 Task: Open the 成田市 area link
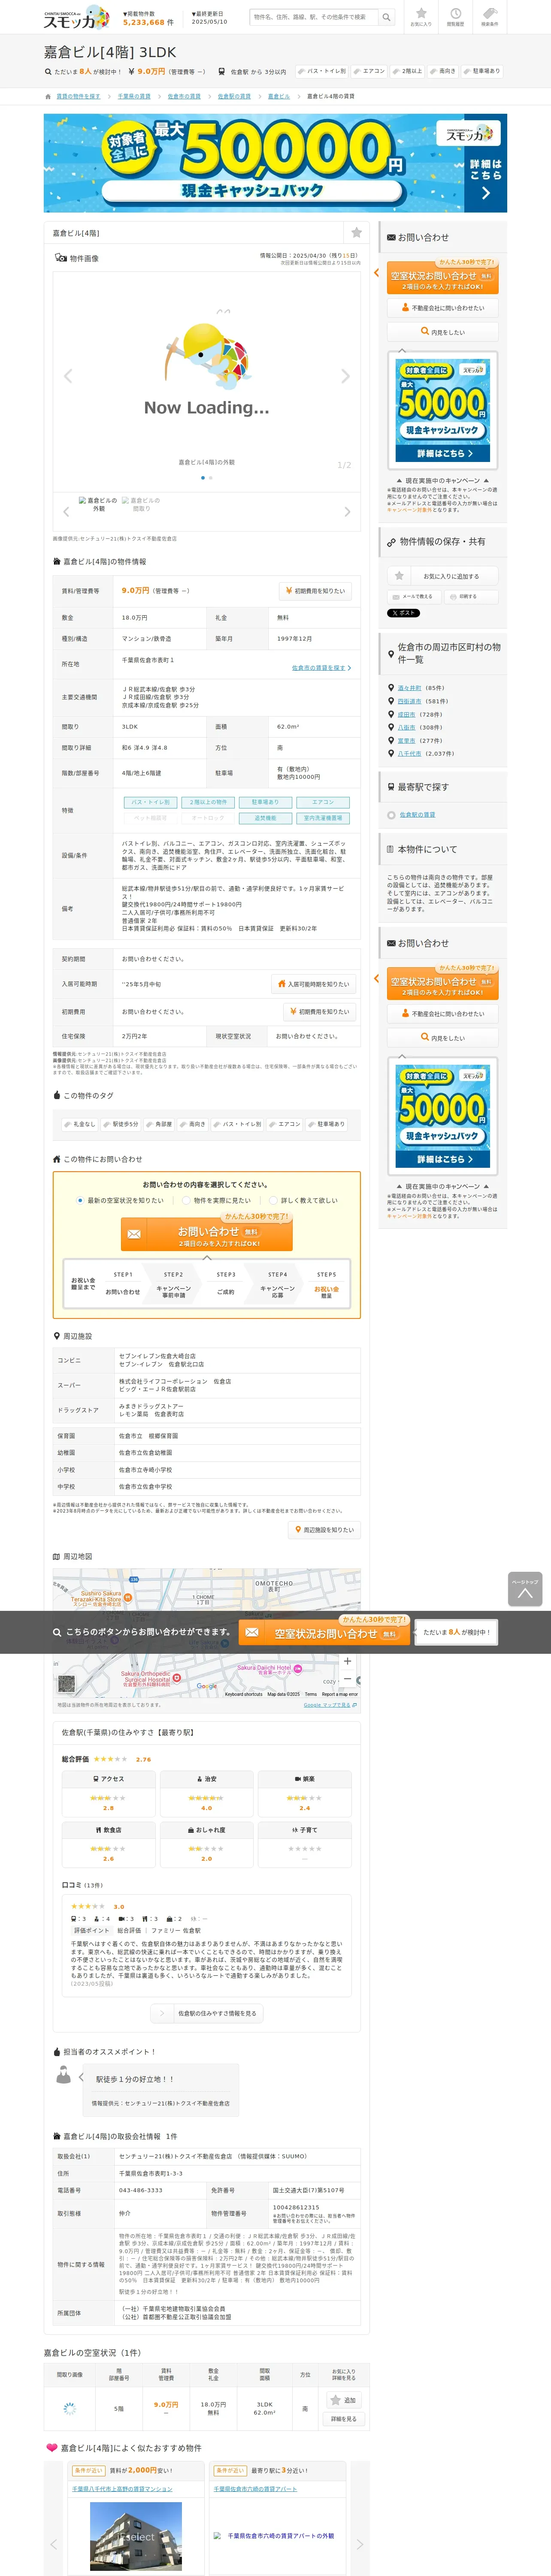(x=406, y=715)
